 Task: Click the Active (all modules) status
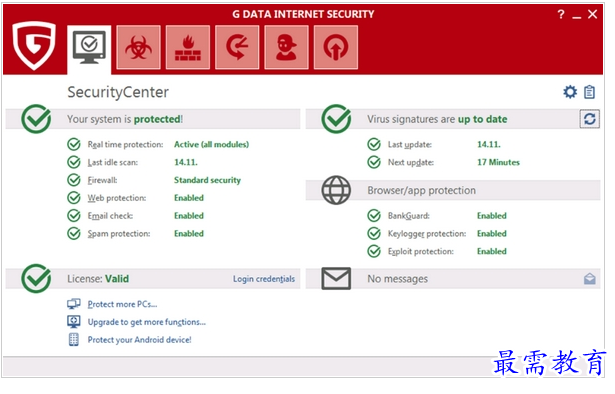click(211, 145)
